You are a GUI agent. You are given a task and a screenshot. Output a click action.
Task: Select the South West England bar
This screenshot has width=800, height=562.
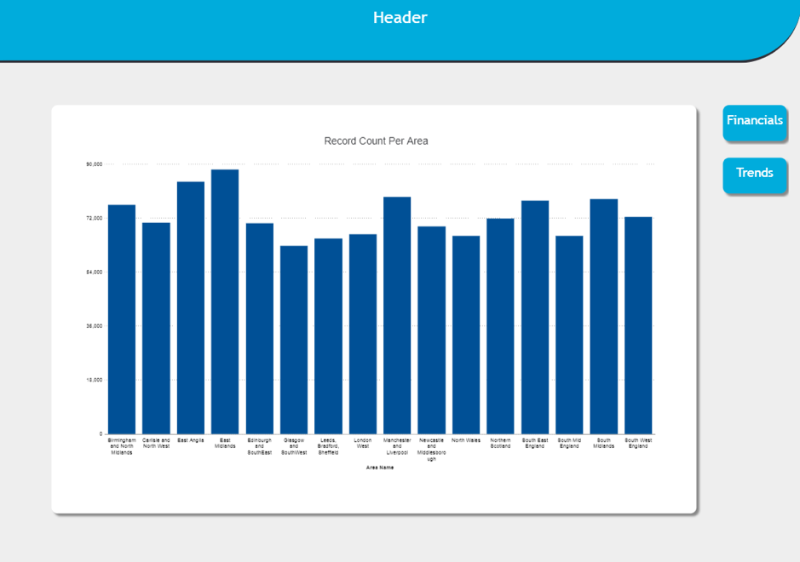click(x=638, y=325)
